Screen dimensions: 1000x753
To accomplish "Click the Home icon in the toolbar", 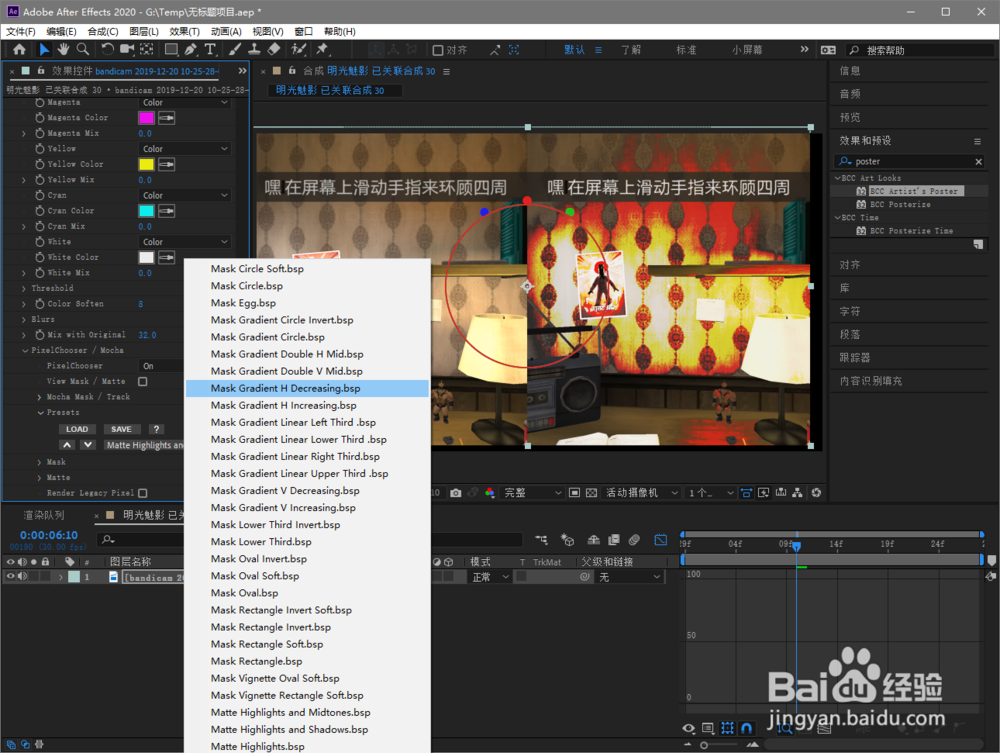I will point(19,49).
